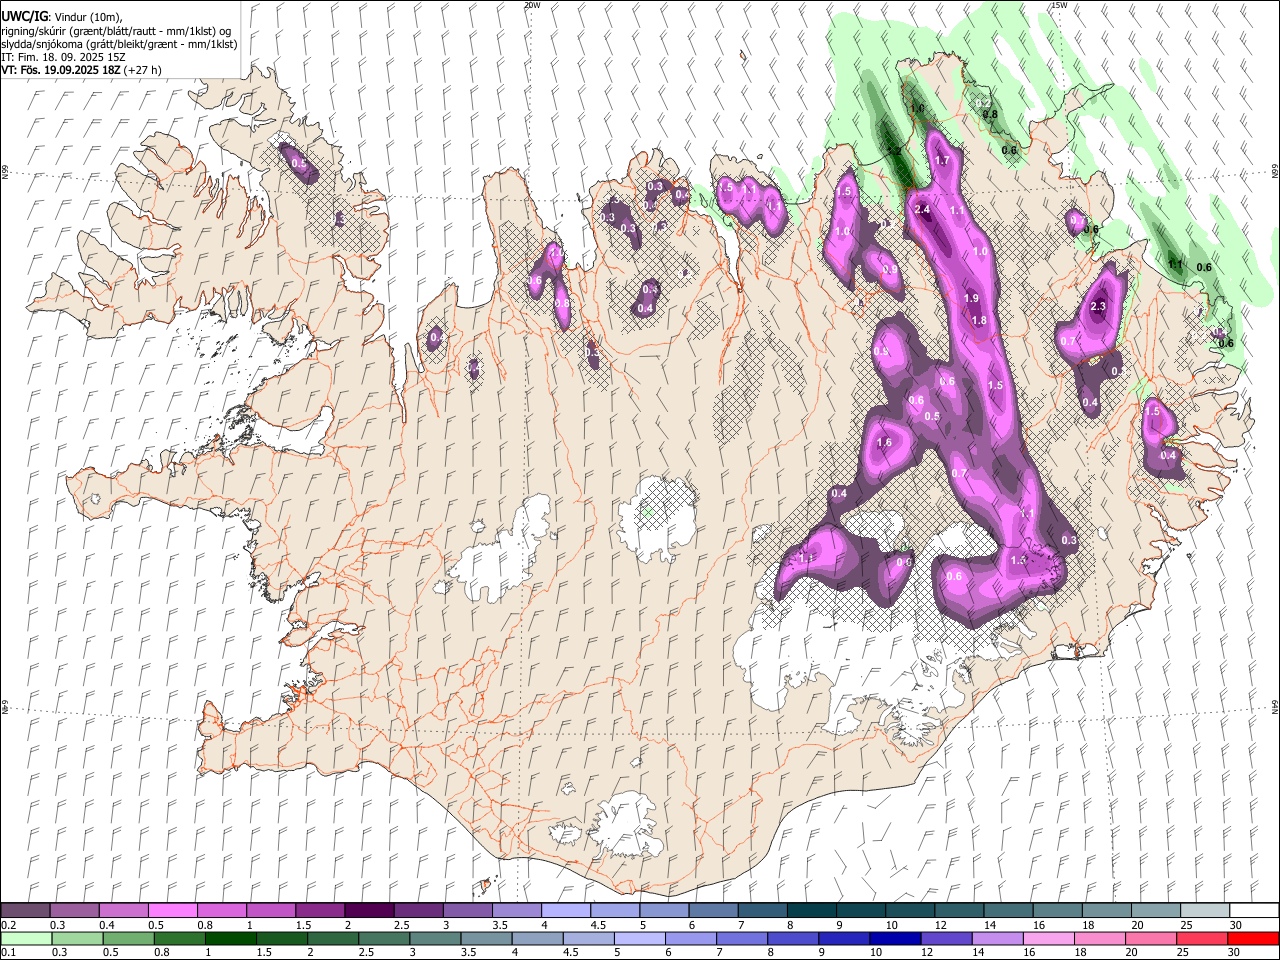
Task: Select the light pink 16–18 rain legend swatch
Action: point(1049,938)
